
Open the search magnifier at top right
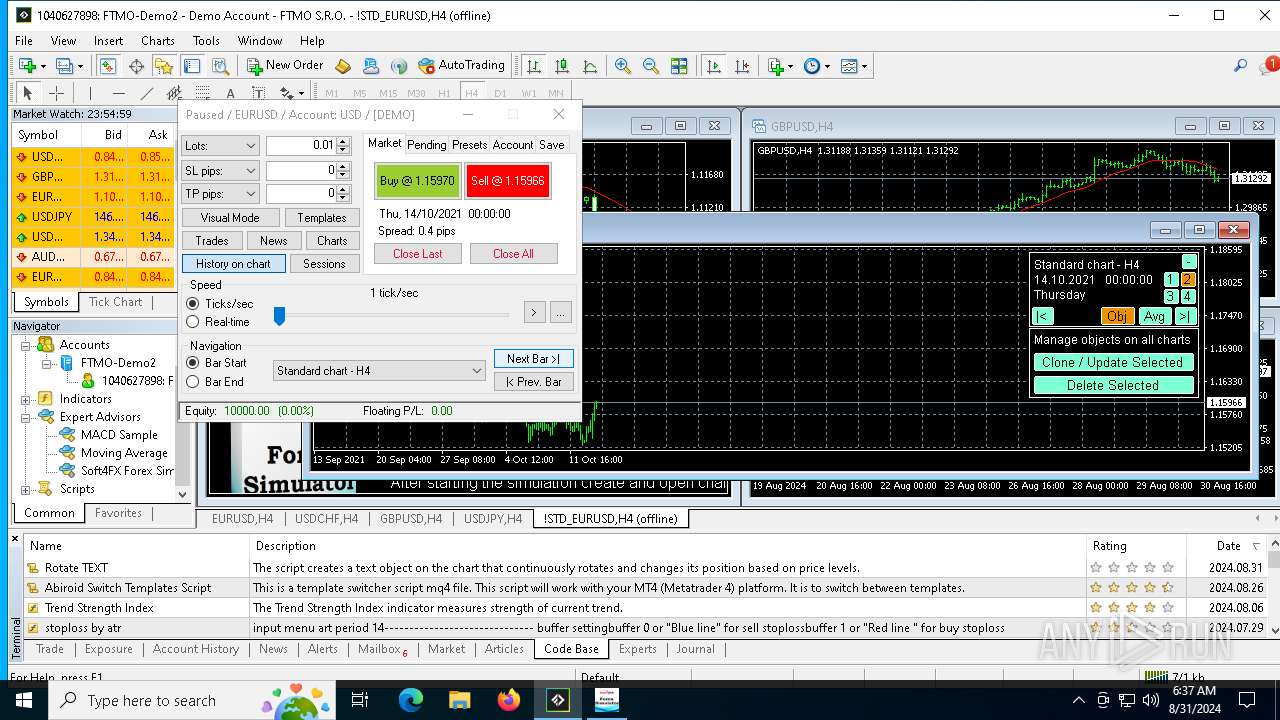[x=1240, y=66]
